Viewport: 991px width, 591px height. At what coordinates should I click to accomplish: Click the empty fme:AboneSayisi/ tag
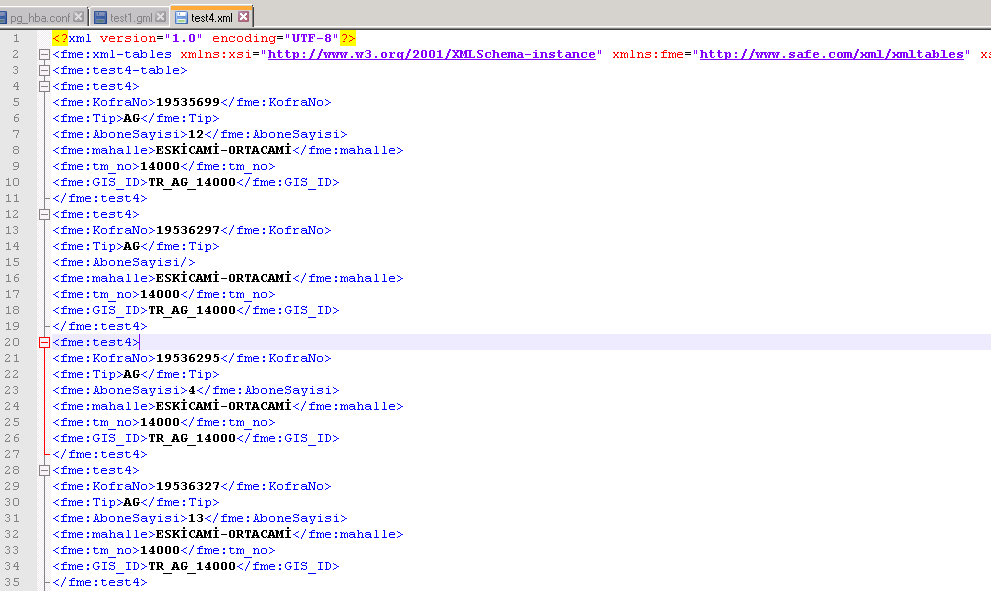point(124,262)
